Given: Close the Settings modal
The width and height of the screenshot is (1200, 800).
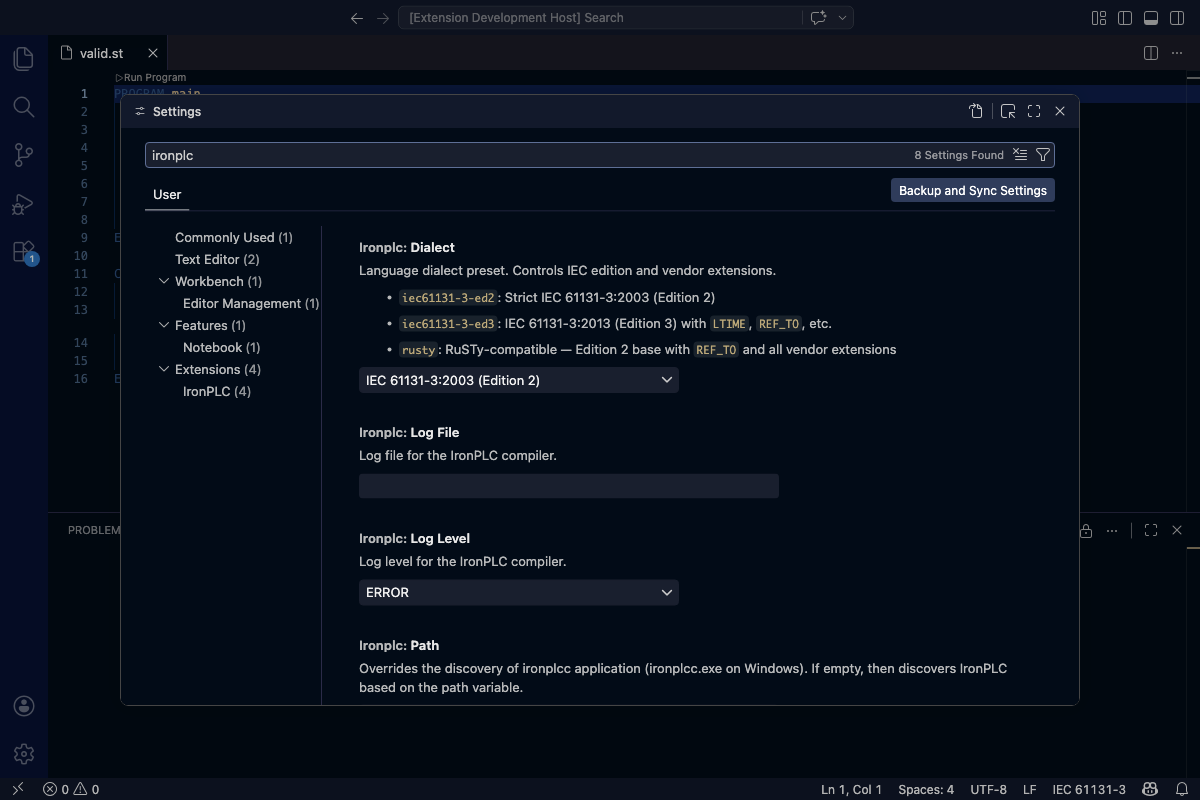Looking at the screenshot, I should point(1060,111).
